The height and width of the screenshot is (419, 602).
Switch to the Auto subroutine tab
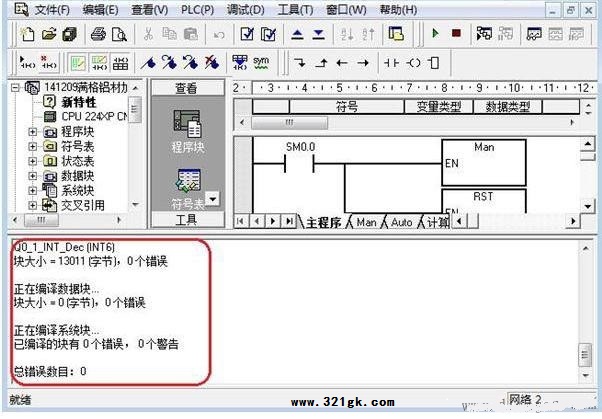401,222
